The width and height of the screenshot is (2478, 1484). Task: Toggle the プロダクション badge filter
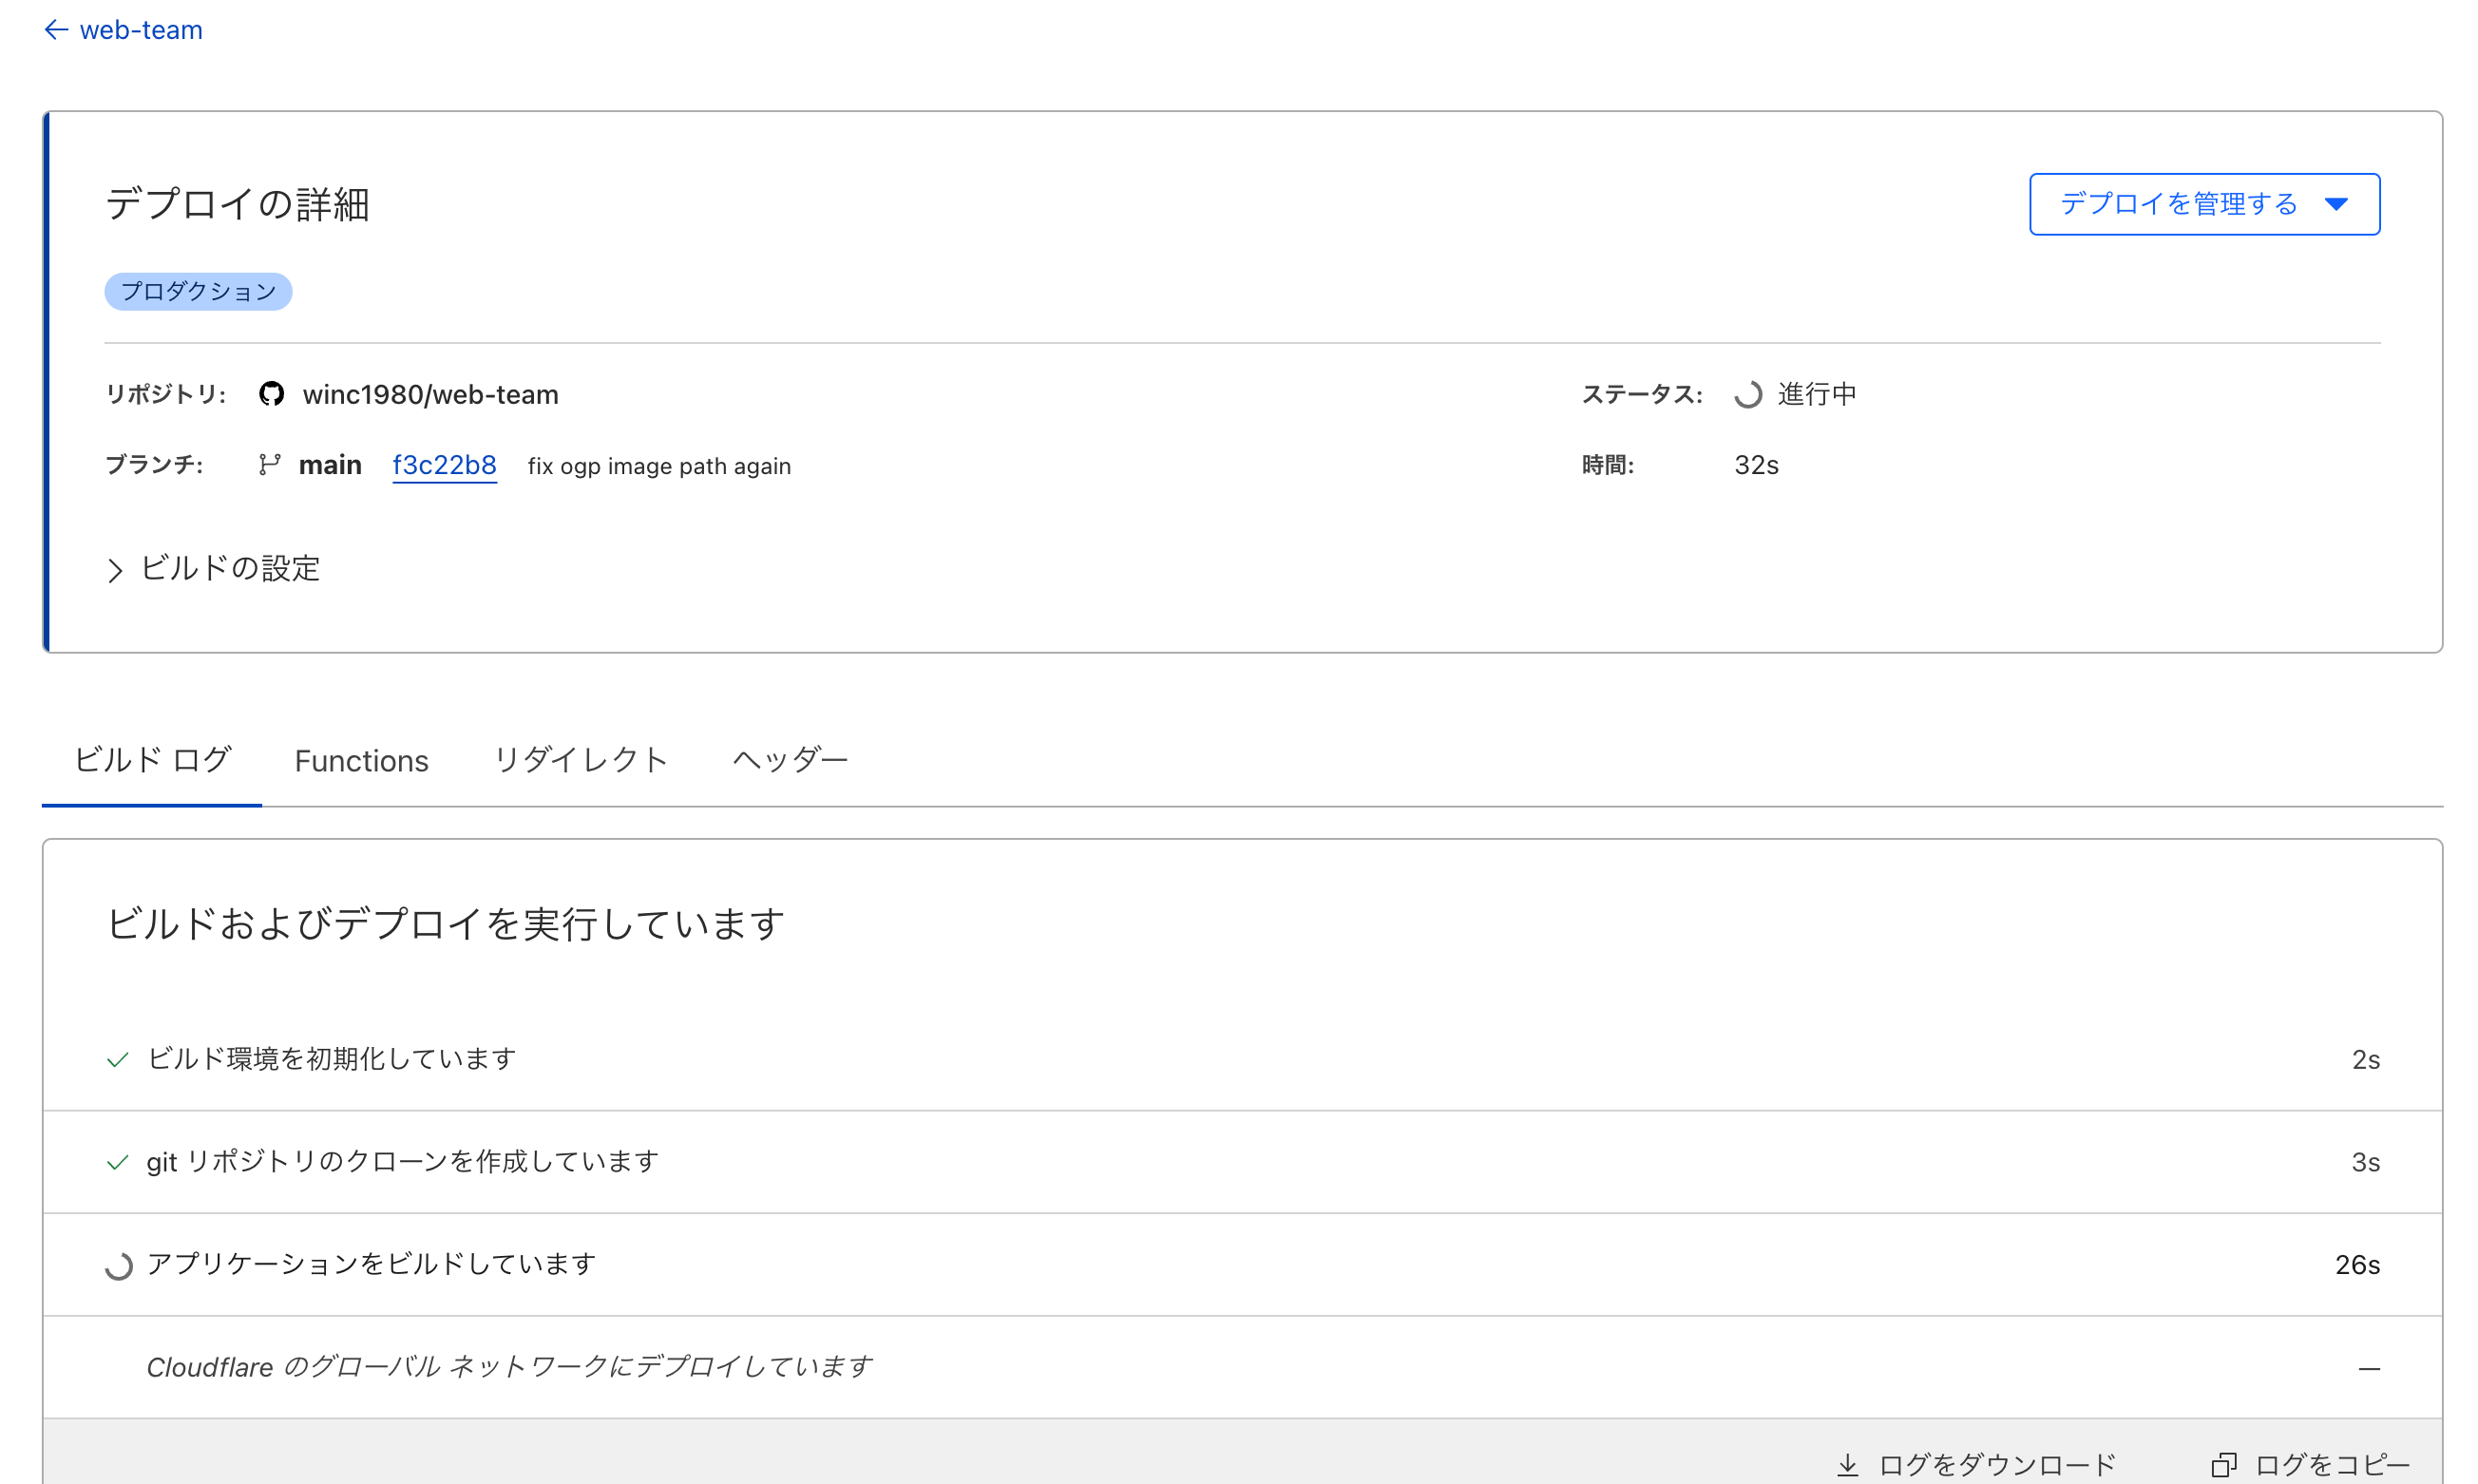[198, 292]
